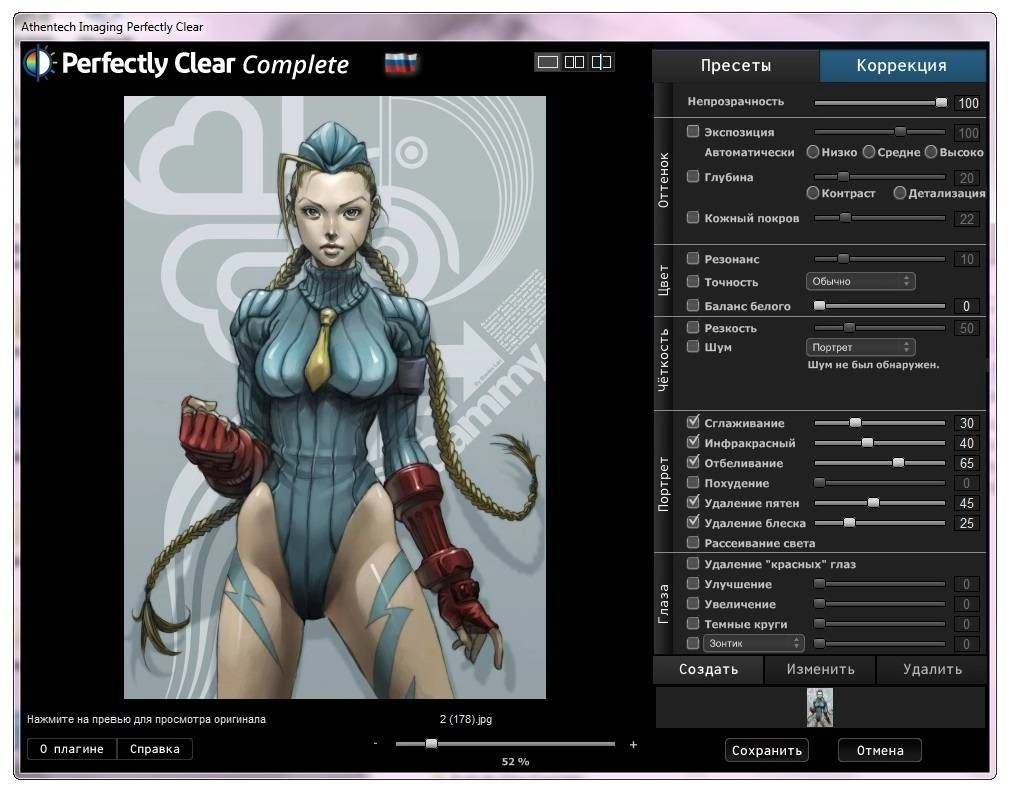Click the zoom out minus icon
Viewport: 1014px width, 799px height.
[x=375, y=743]
